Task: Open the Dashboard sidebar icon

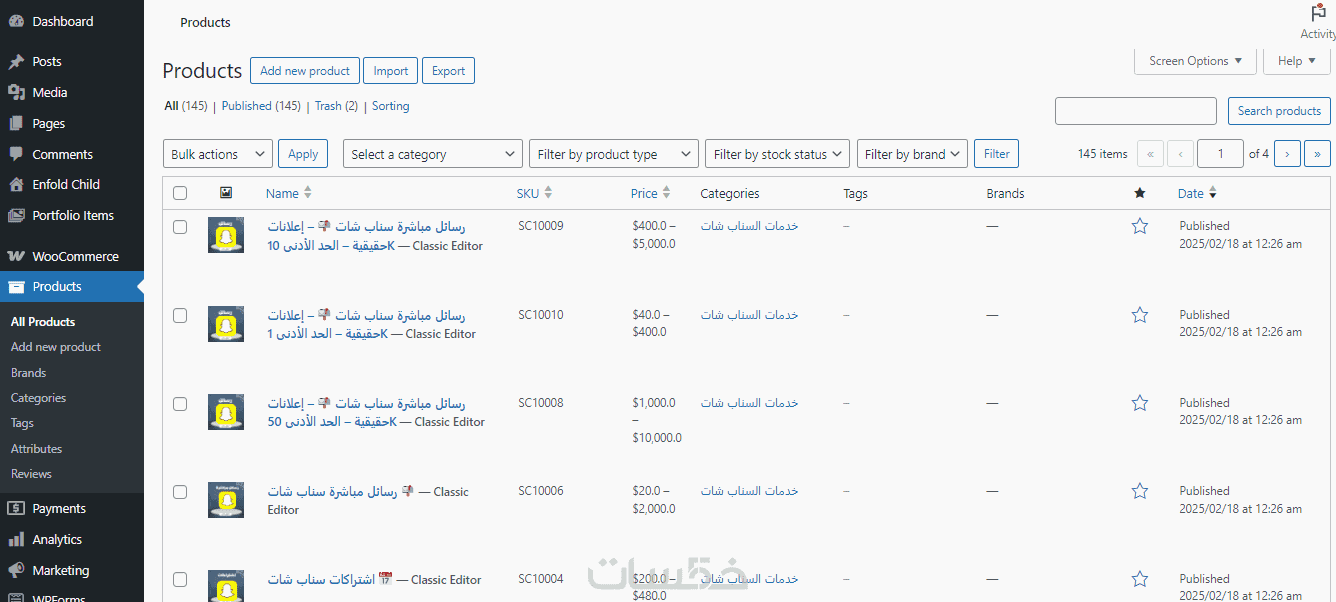Action: 16,21
